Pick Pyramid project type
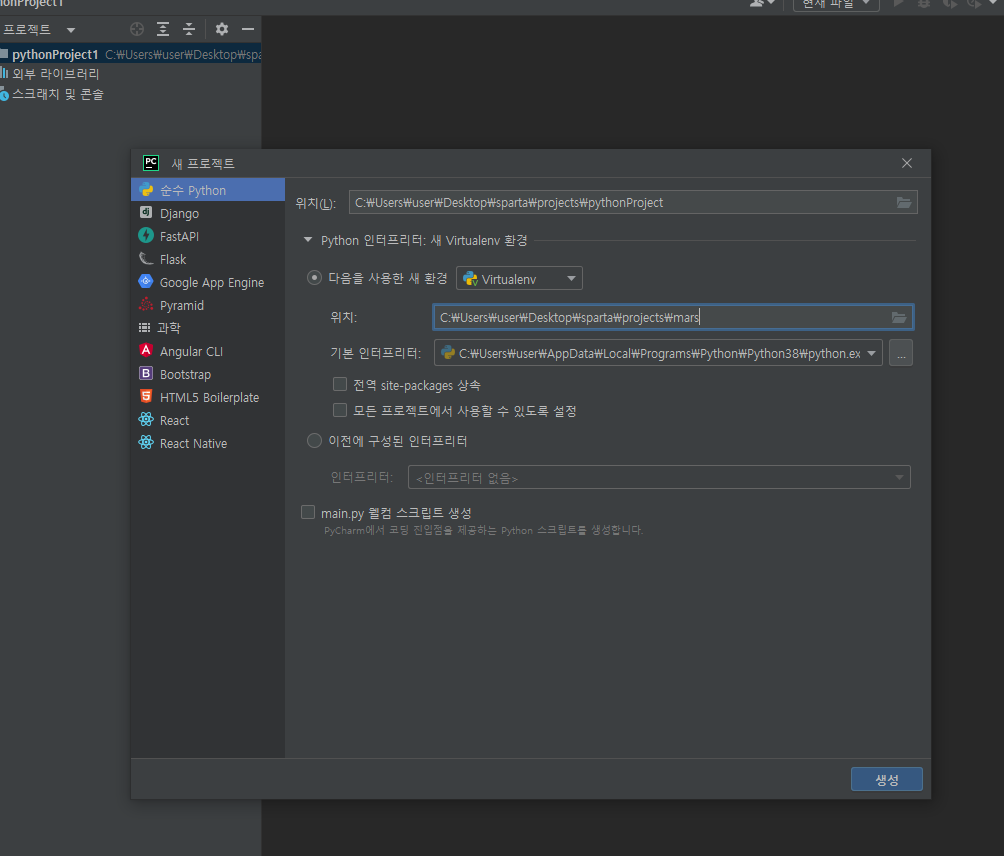Viewport: 1004px width, 856px height. click(207, 305)
